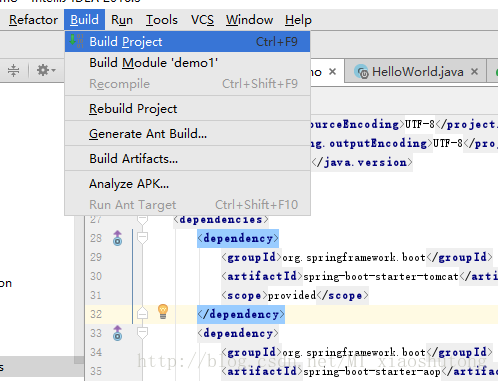Click the outputEncoding UTF-8 value

point(448,143)
